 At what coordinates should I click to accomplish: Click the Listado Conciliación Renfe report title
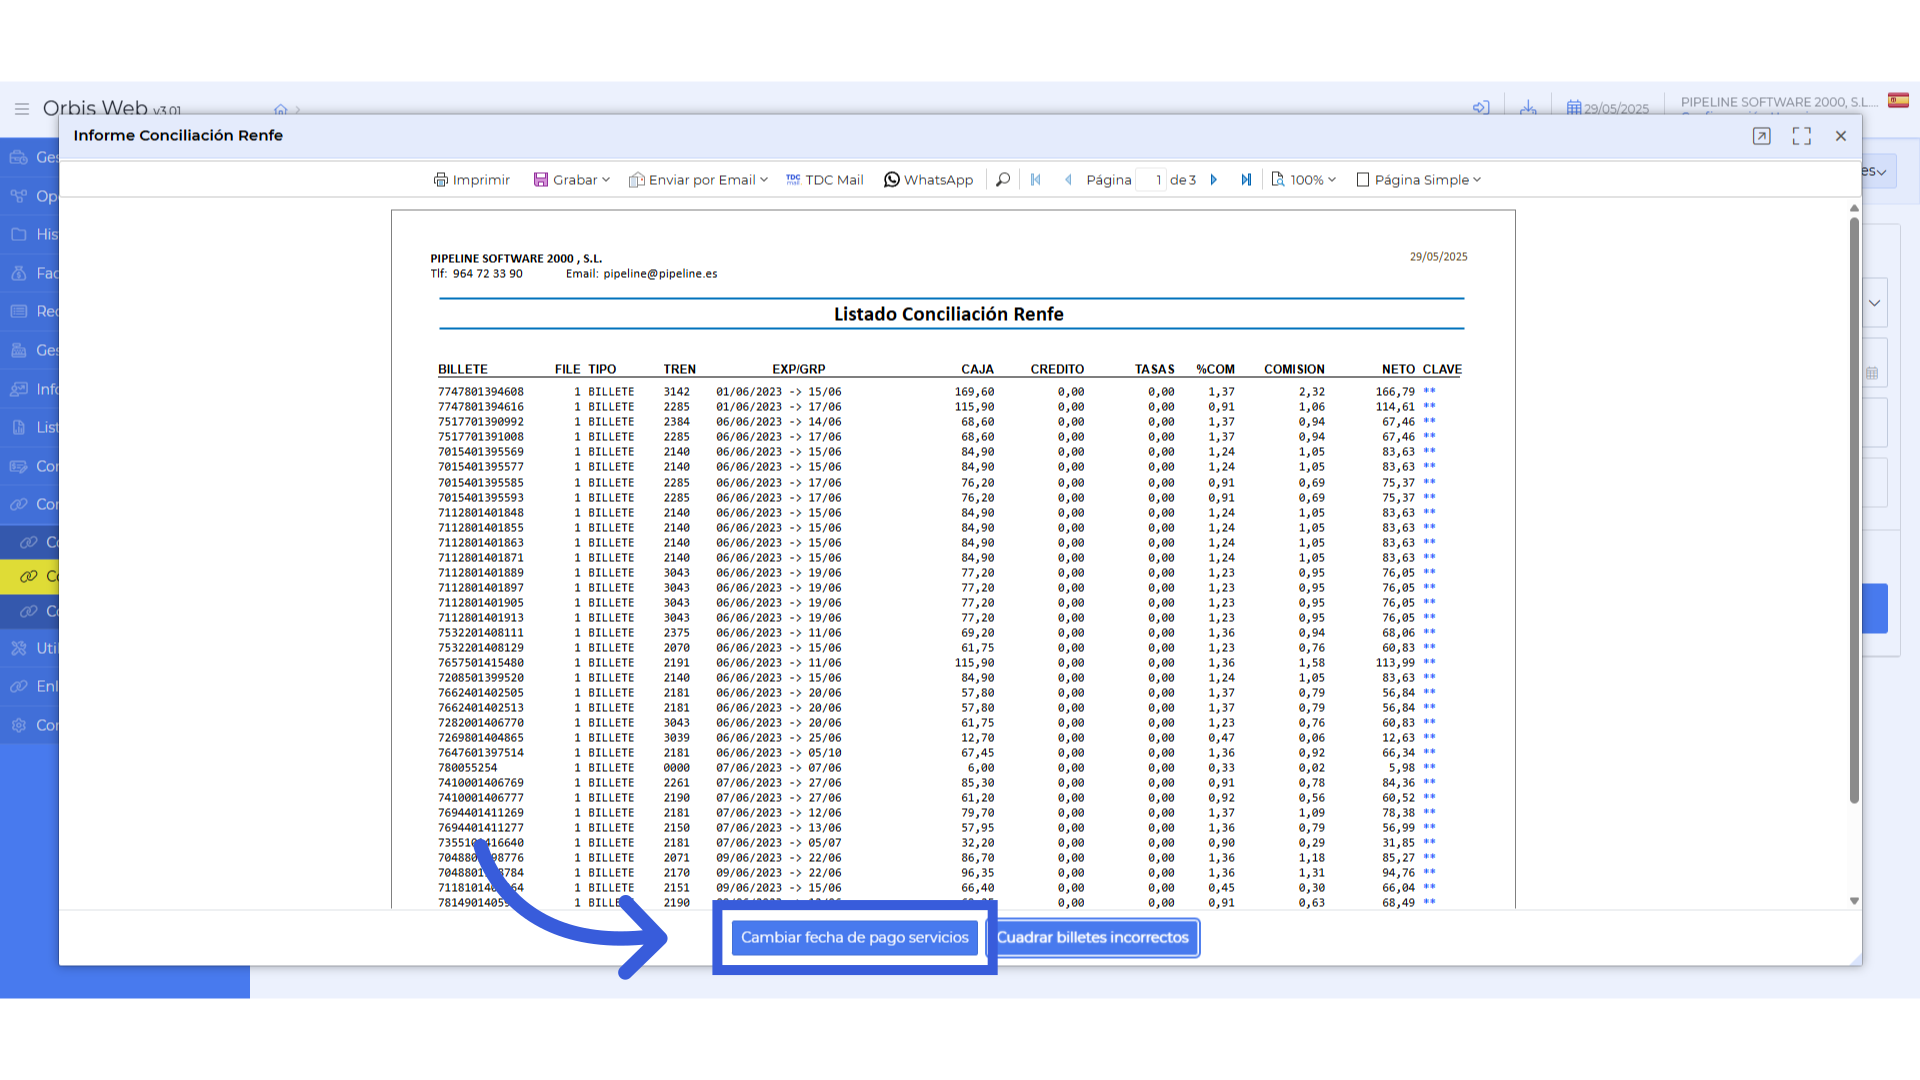coord(949,314)
